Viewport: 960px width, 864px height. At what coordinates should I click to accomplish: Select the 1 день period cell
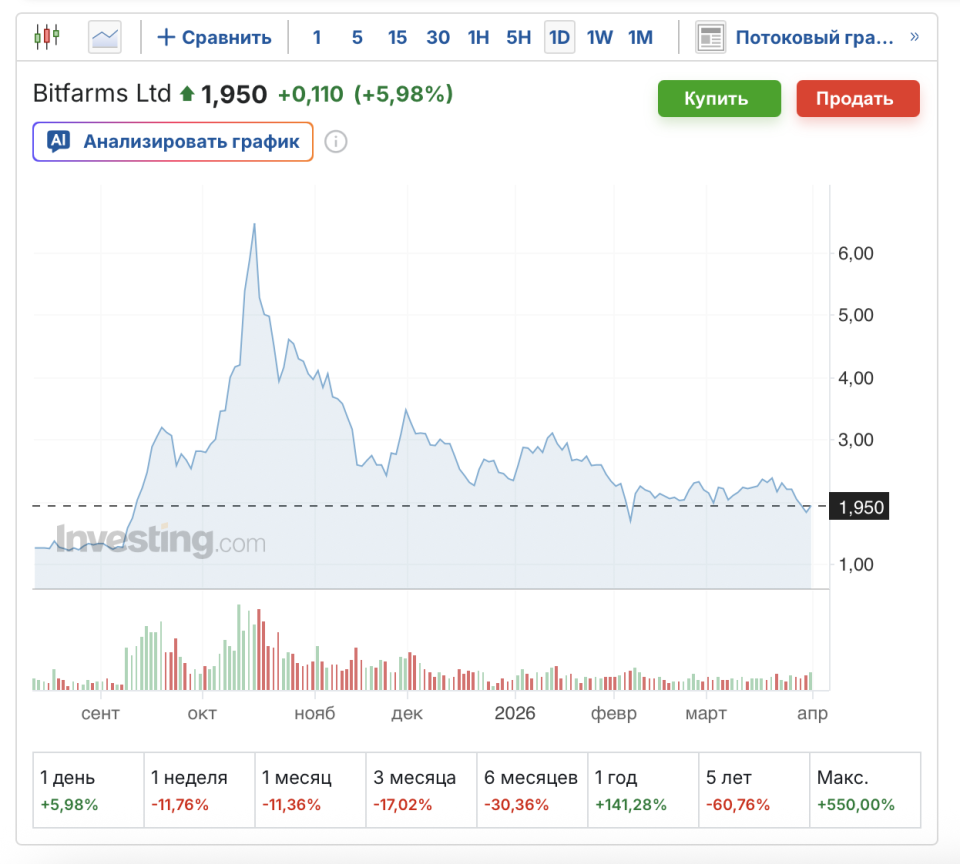tap(88, 790)
